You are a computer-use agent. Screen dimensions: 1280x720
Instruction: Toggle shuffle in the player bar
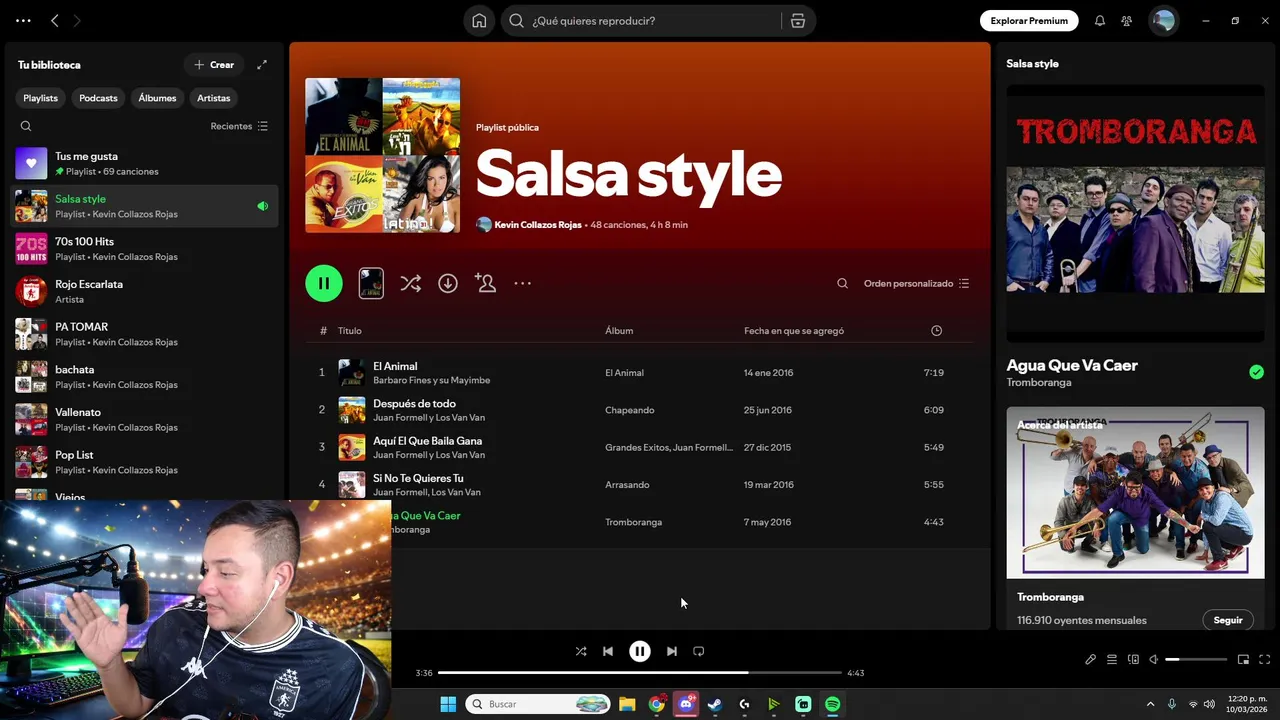(x=581, y=651)
